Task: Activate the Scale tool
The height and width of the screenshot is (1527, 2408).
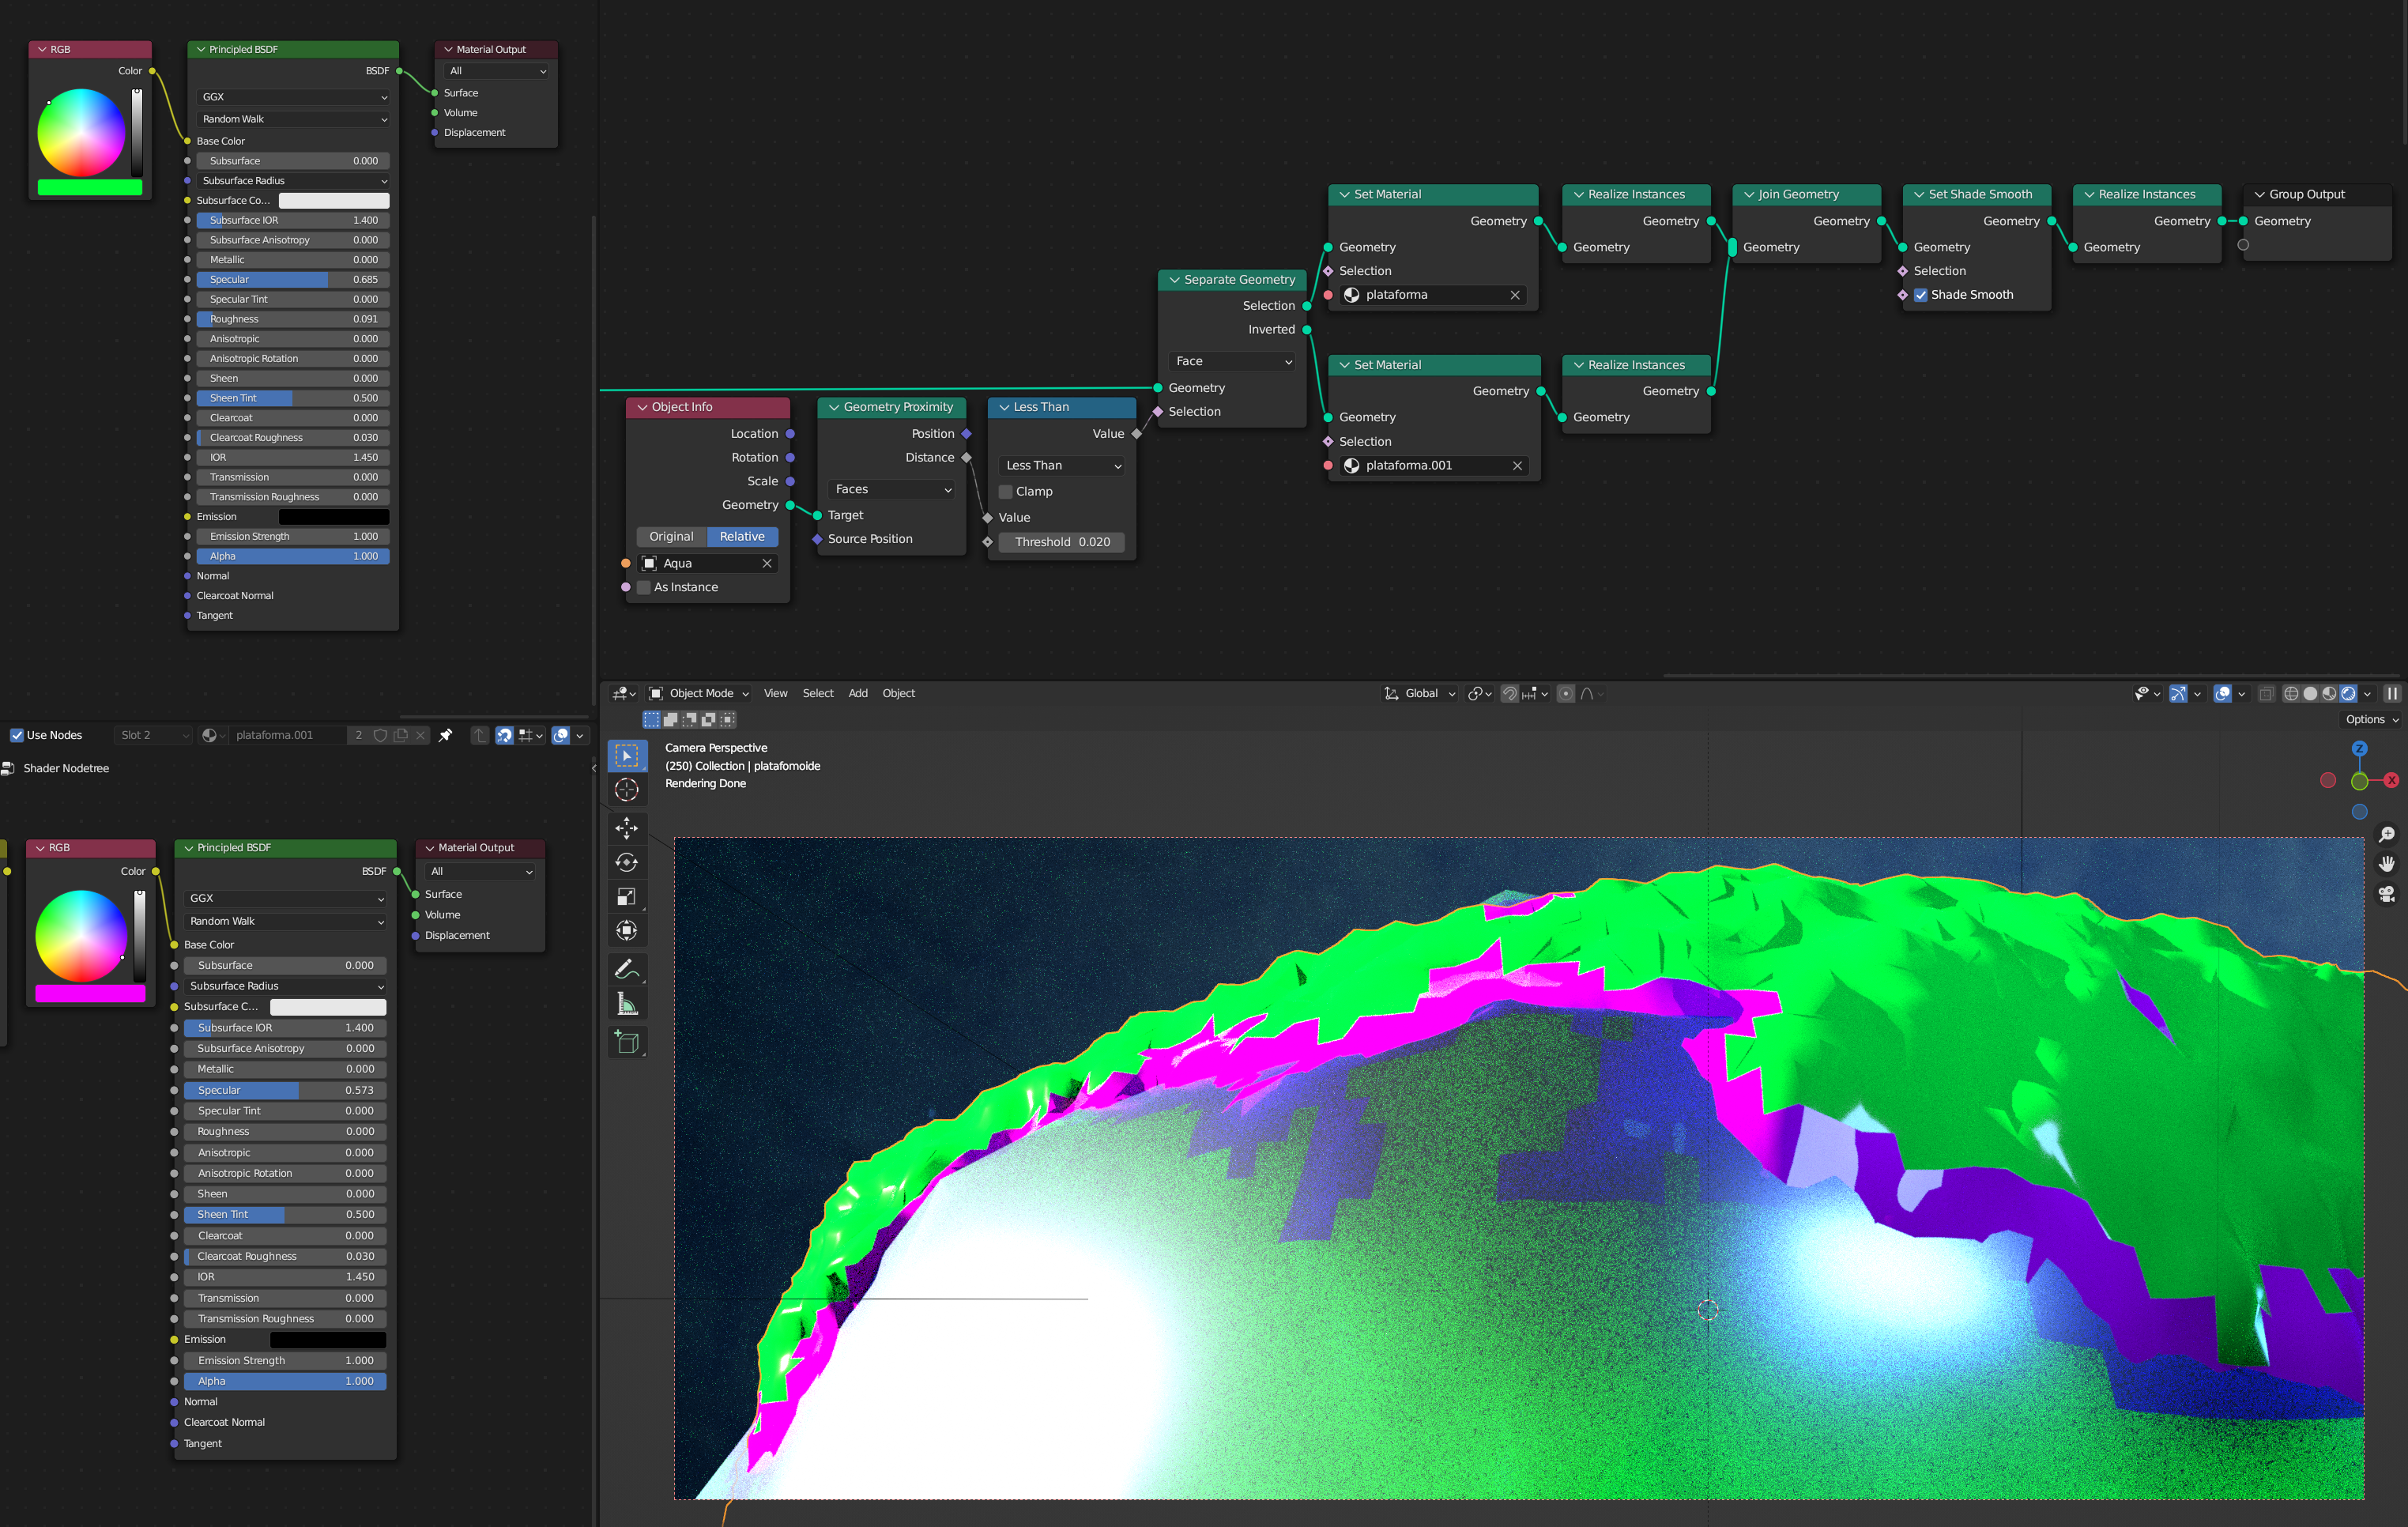Action: click(x=627, y=897)
